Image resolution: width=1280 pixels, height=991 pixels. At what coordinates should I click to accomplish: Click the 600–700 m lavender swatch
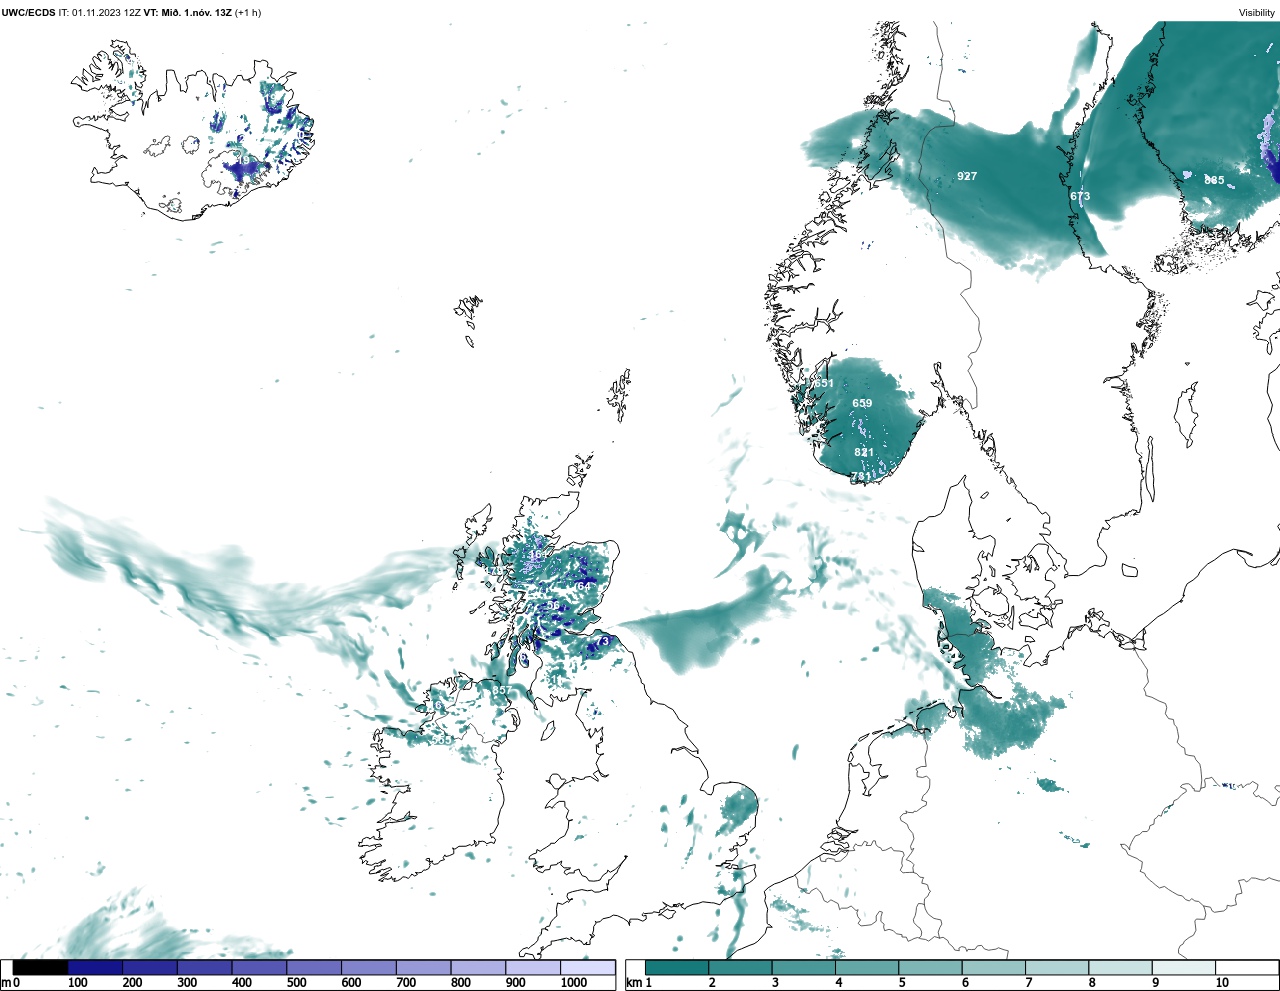click(x=368, y=967)
